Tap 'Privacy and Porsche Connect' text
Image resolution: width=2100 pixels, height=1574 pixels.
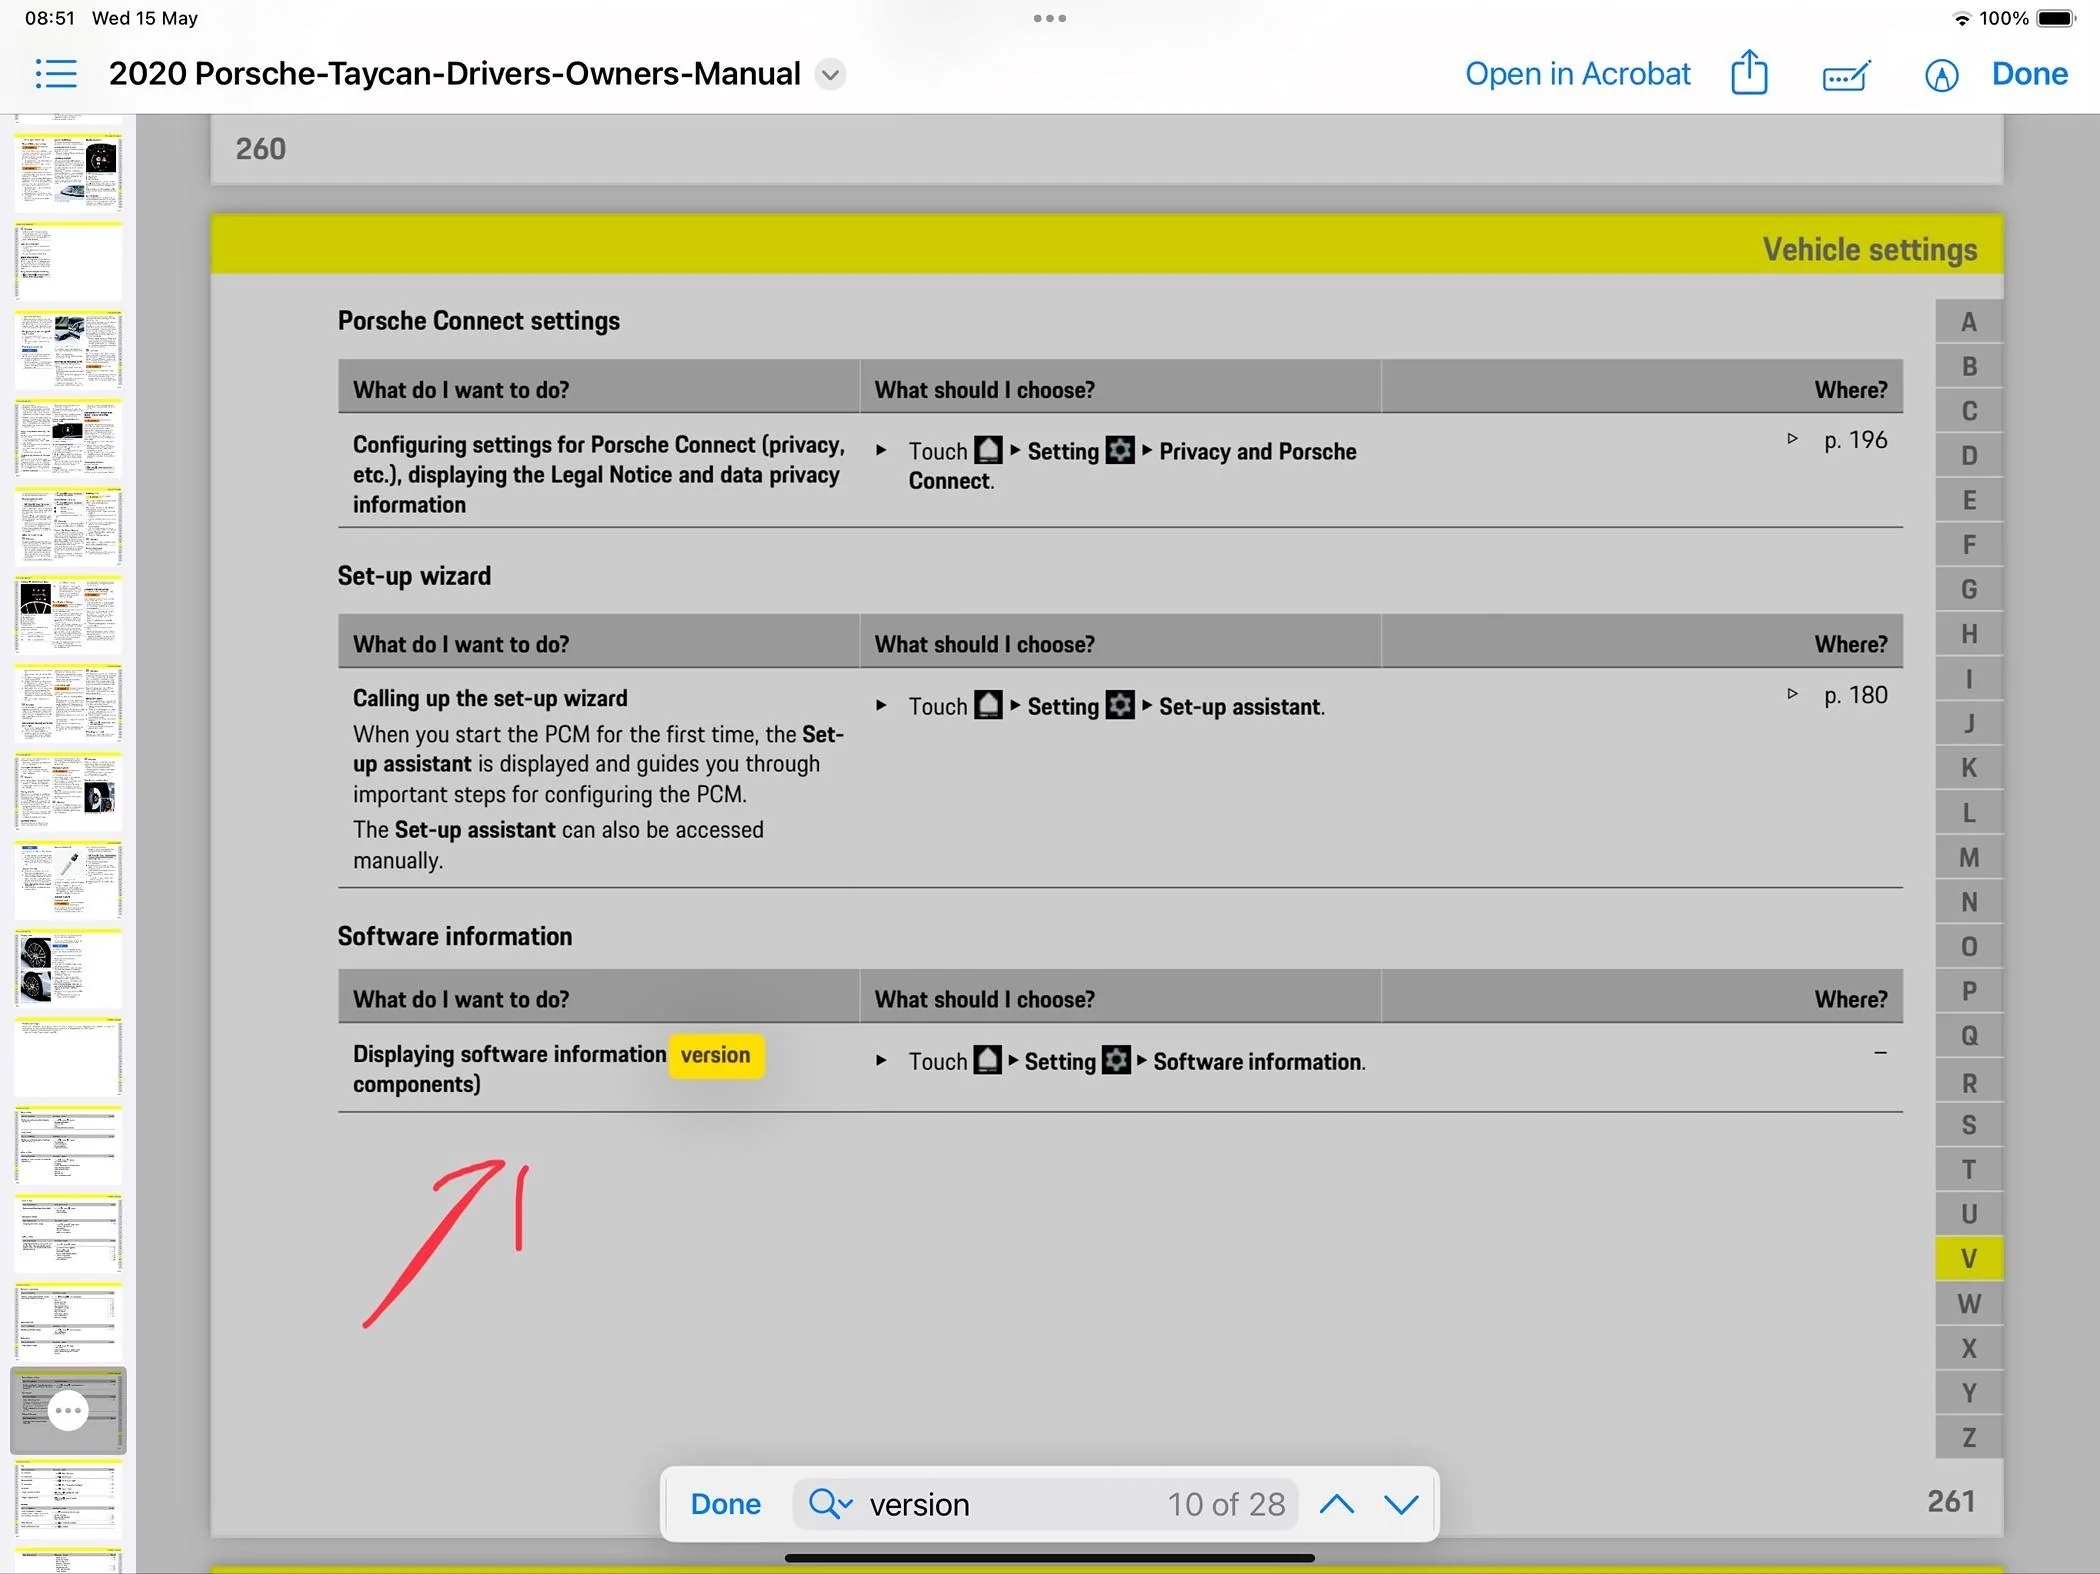[1132, 466]
